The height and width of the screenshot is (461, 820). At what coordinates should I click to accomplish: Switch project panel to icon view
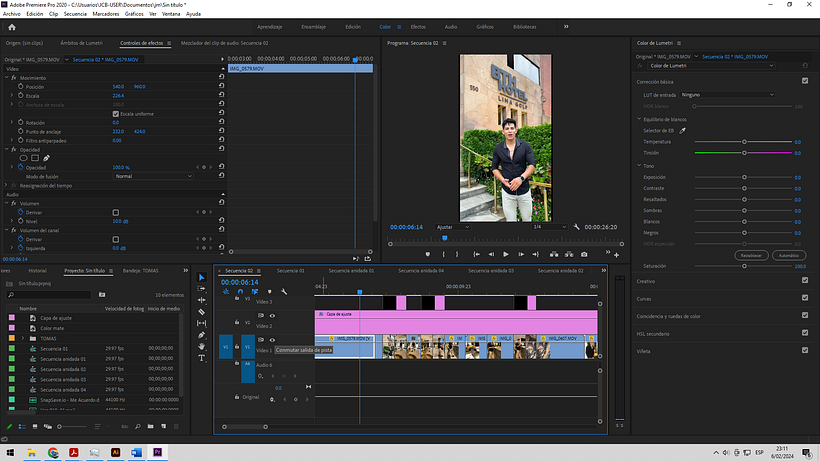(35, 427)
